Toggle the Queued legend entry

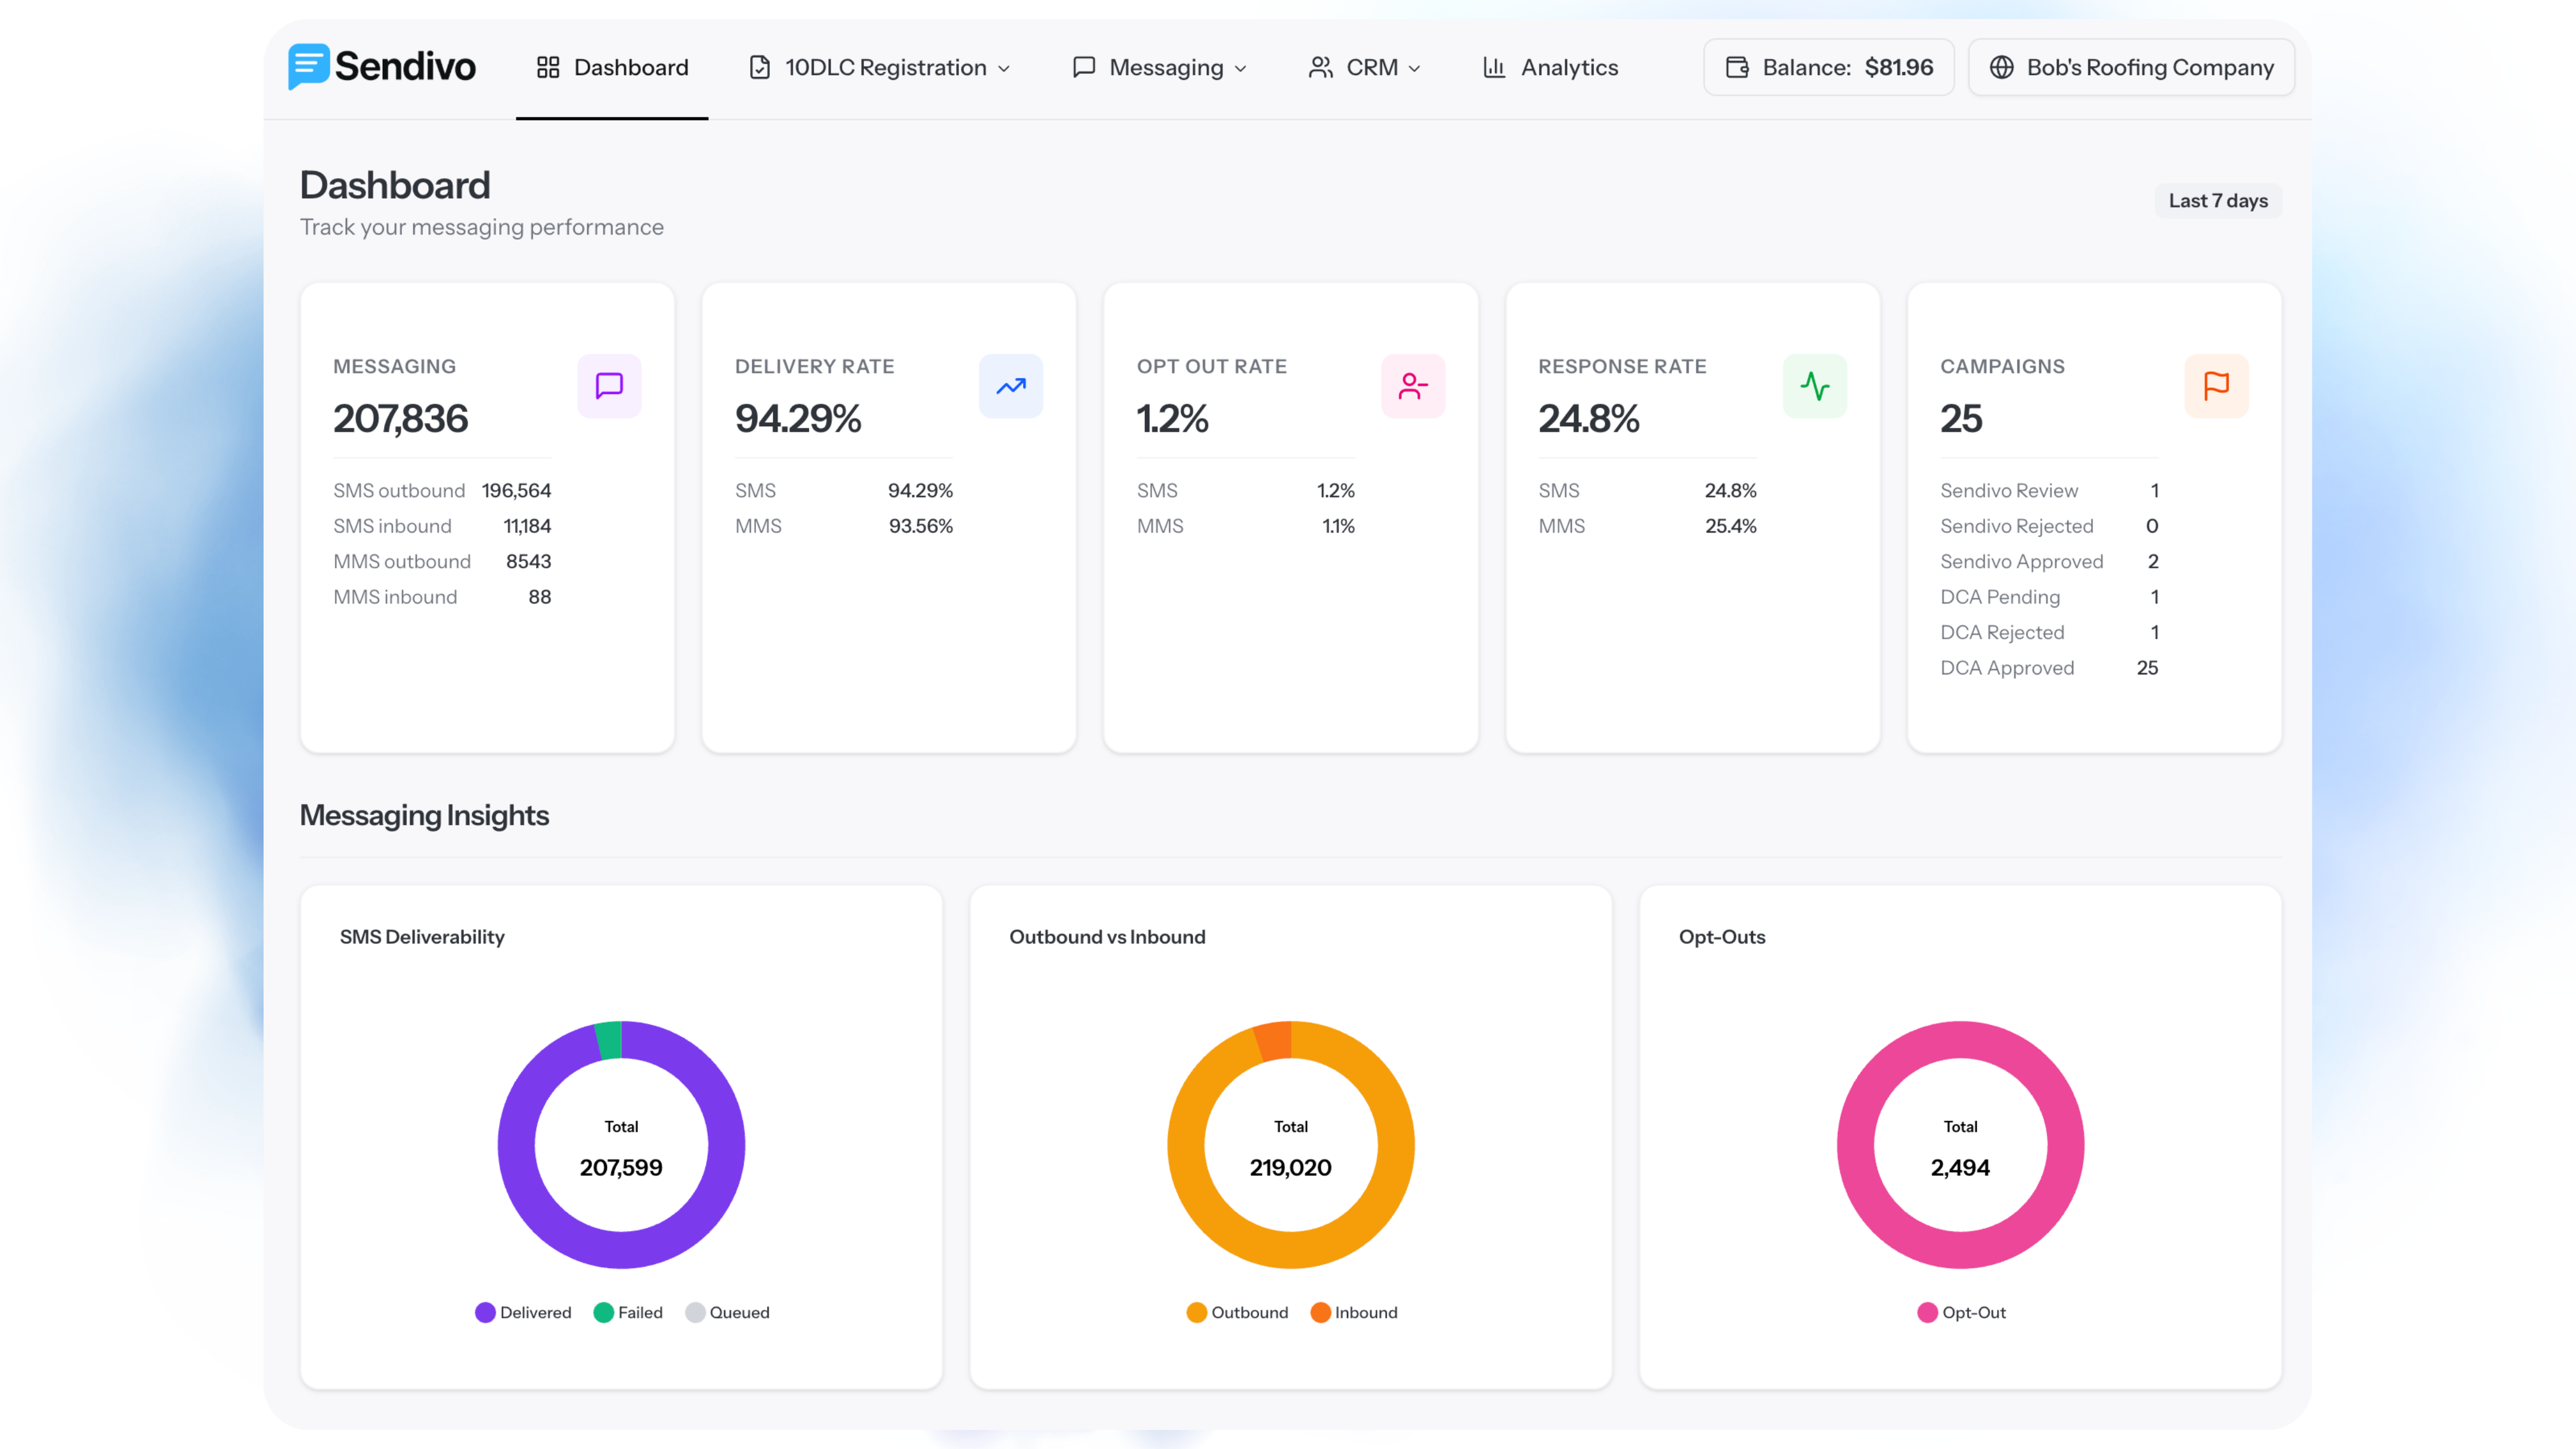[x=727, y=1312]
